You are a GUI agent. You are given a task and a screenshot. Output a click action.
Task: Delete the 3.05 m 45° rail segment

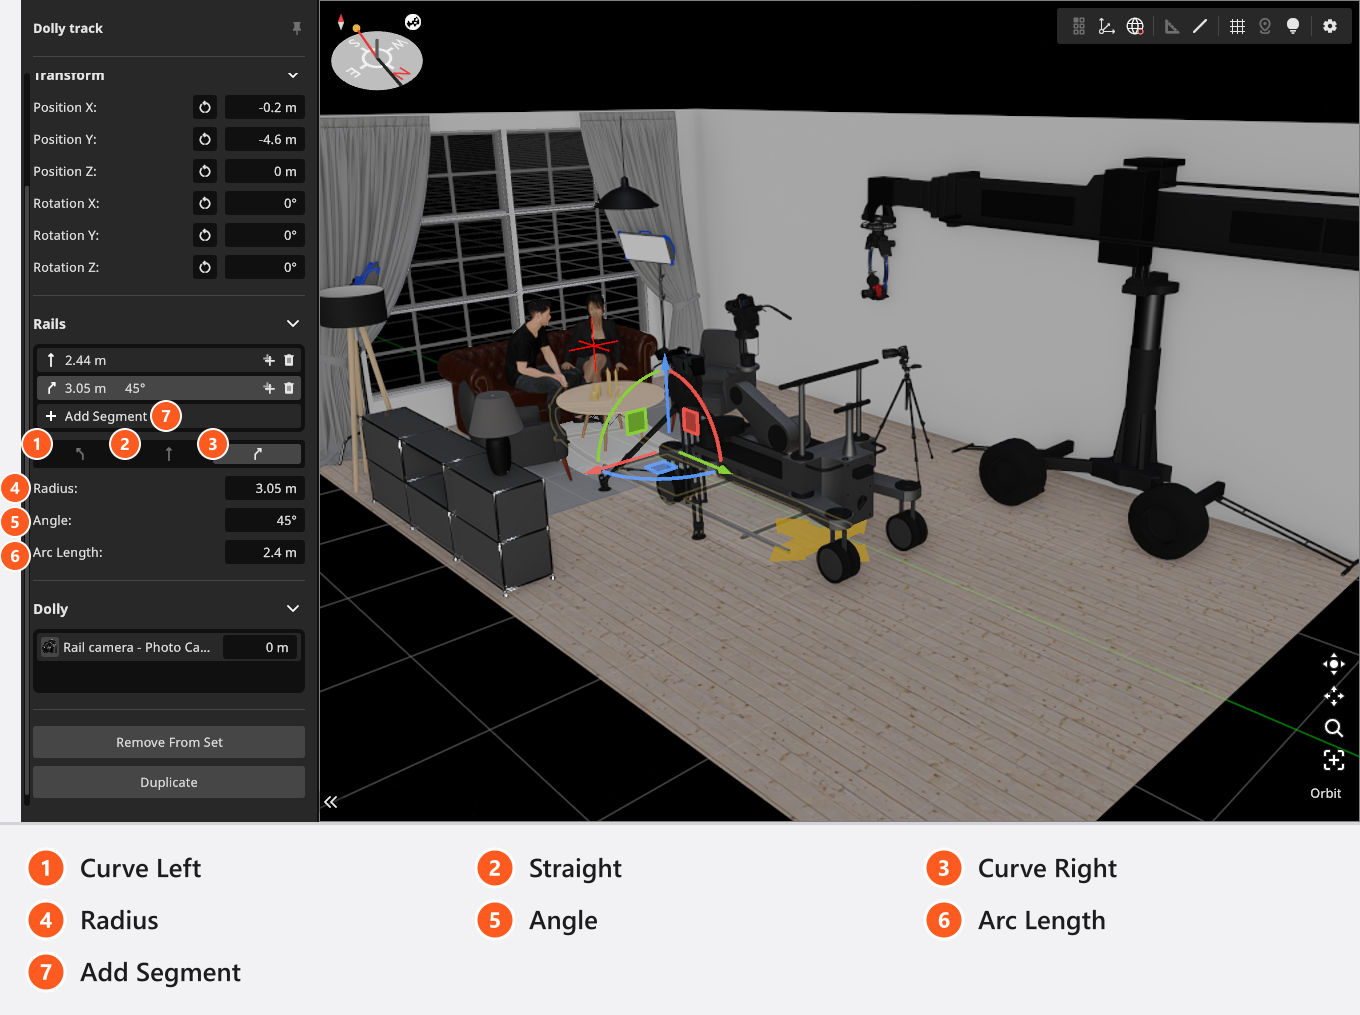point(289,388)
